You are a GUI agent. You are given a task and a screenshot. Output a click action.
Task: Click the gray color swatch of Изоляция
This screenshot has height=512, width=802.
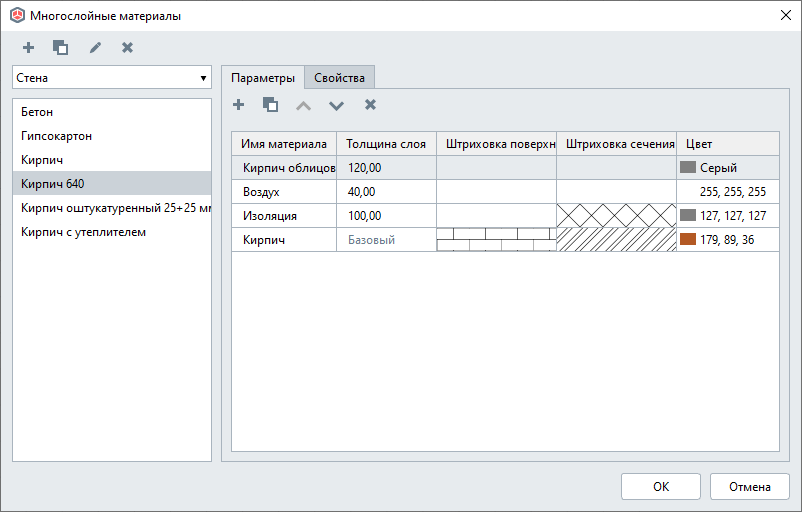687,215
